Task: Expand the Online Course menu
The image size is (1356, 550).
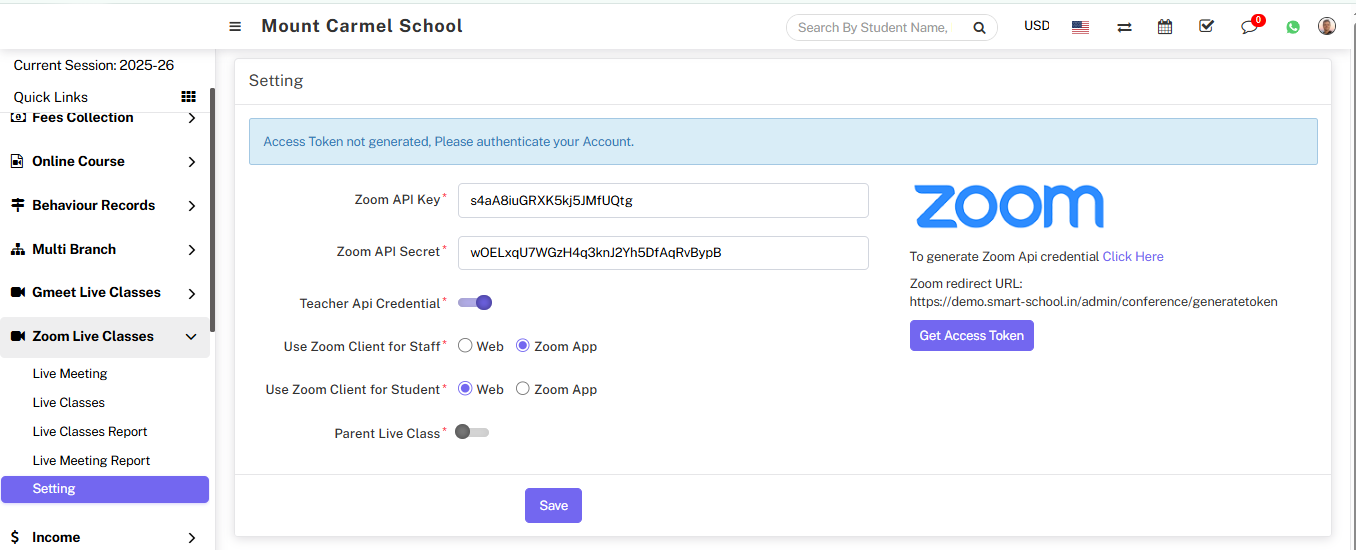Action: click(105, 161)
